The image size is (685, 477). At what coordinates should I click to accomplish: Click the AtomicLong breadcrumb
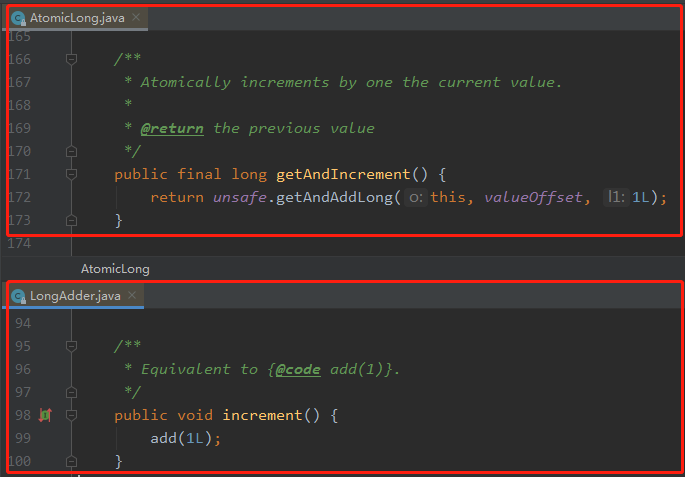pyautogui.click(x=115, y=269)
